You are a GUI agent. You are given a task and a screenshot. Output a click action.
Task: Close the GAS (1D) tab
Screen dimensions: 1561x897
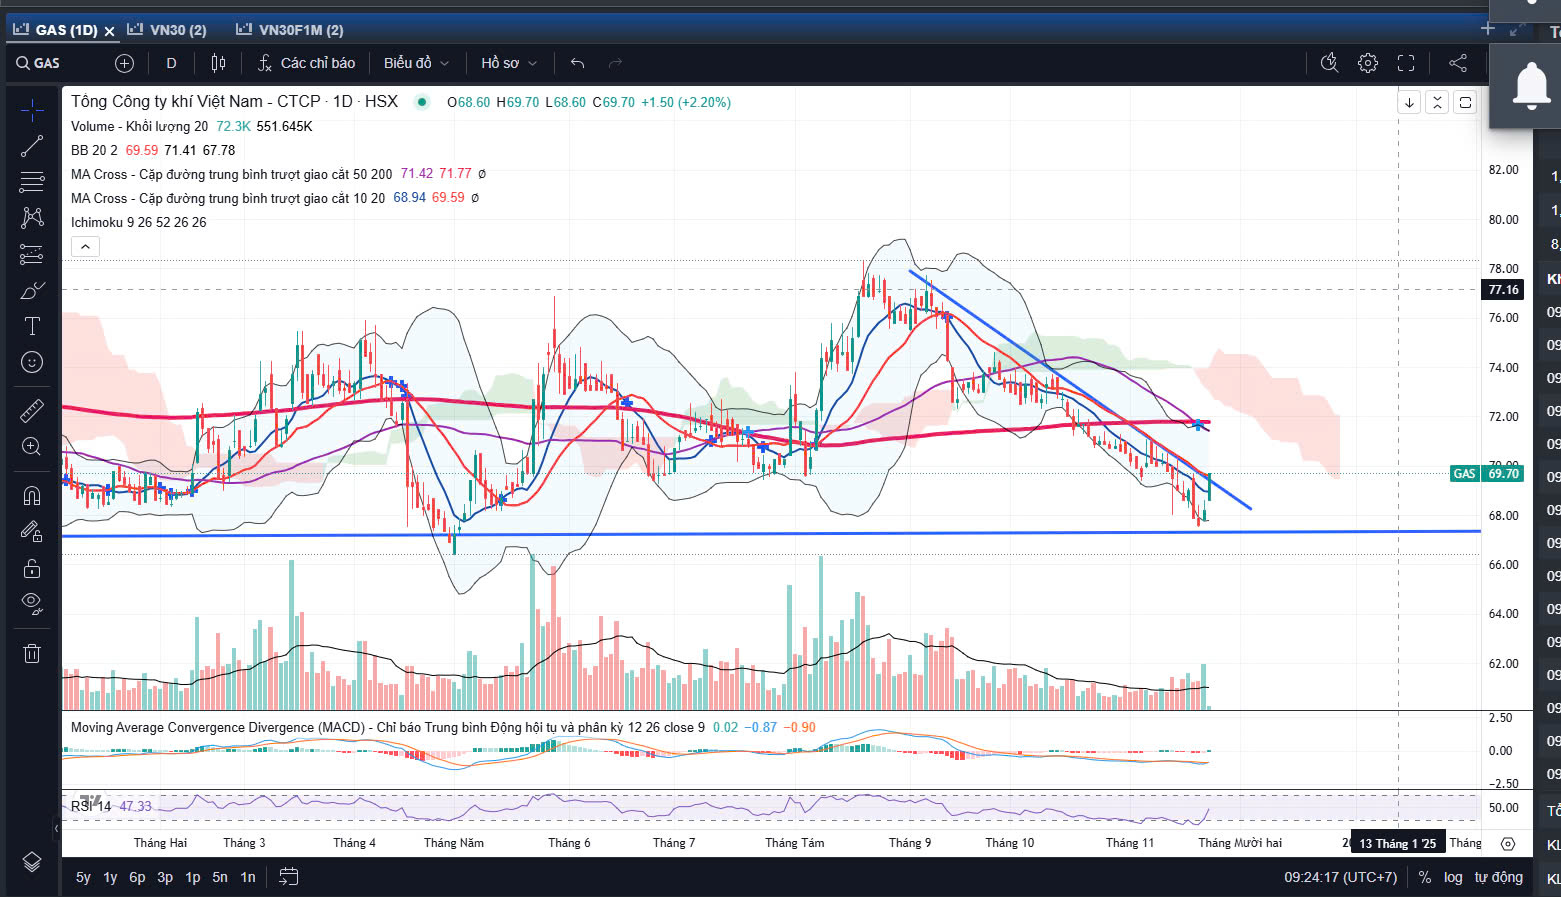click(x=110, y=31)
